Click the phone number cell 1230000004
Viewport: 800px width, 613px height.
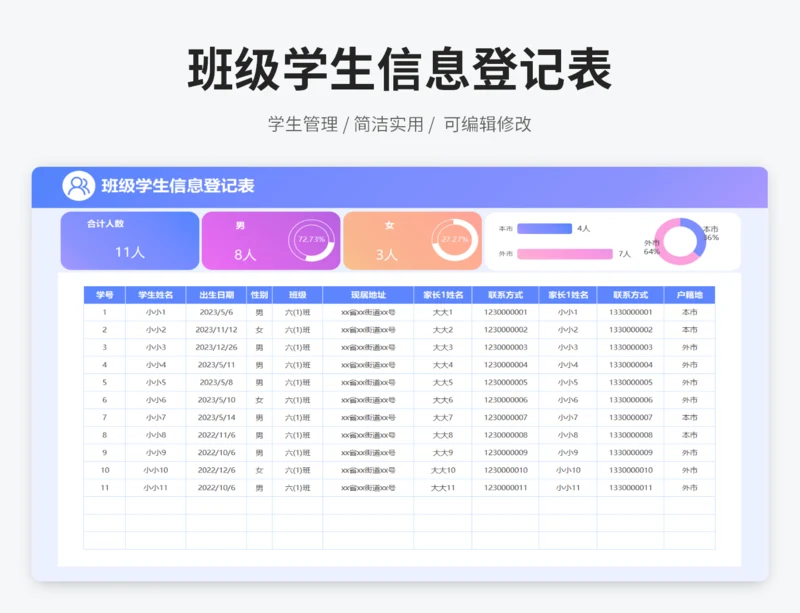pos(506,365)
